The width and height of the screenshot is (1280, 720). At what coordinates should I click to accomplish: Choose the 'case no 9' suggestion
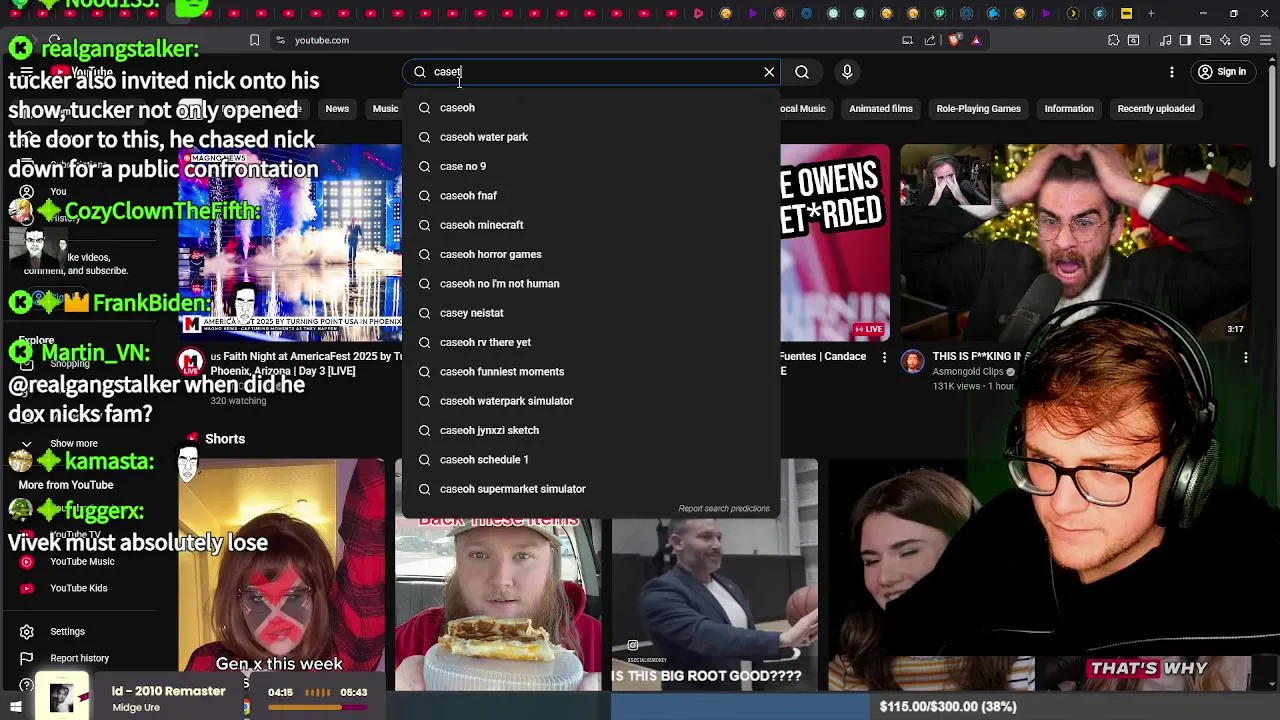(591, 166)
